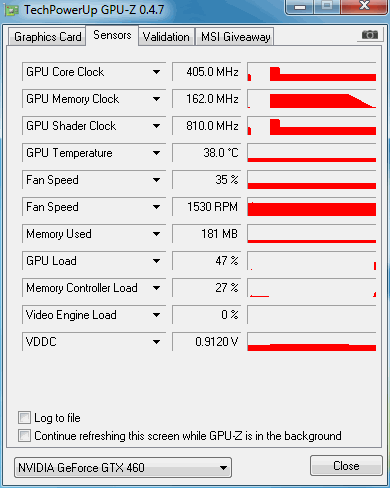Open NVIDIA GeForce GTX 460 device selector
The height and width of the screenshot is (488, 390).
click(x=123, y=468)
